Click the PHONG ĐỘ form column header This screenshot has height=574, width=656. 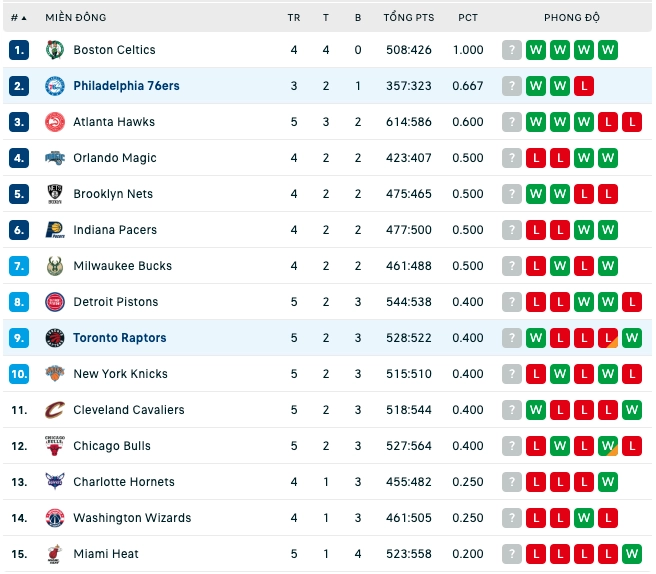coord(571,18)
